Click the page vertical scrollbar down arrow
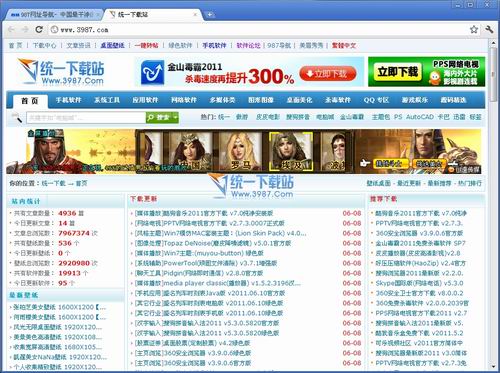 493,367
